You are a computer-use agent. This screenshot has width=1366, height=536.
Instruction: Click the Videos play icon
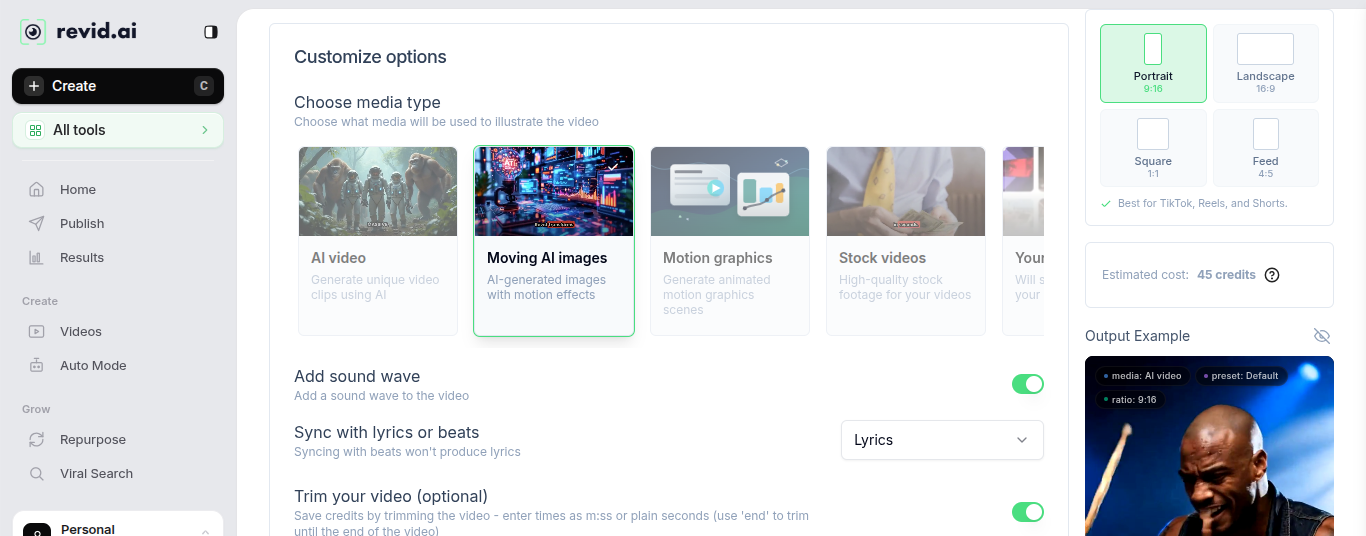coord(37,332)
